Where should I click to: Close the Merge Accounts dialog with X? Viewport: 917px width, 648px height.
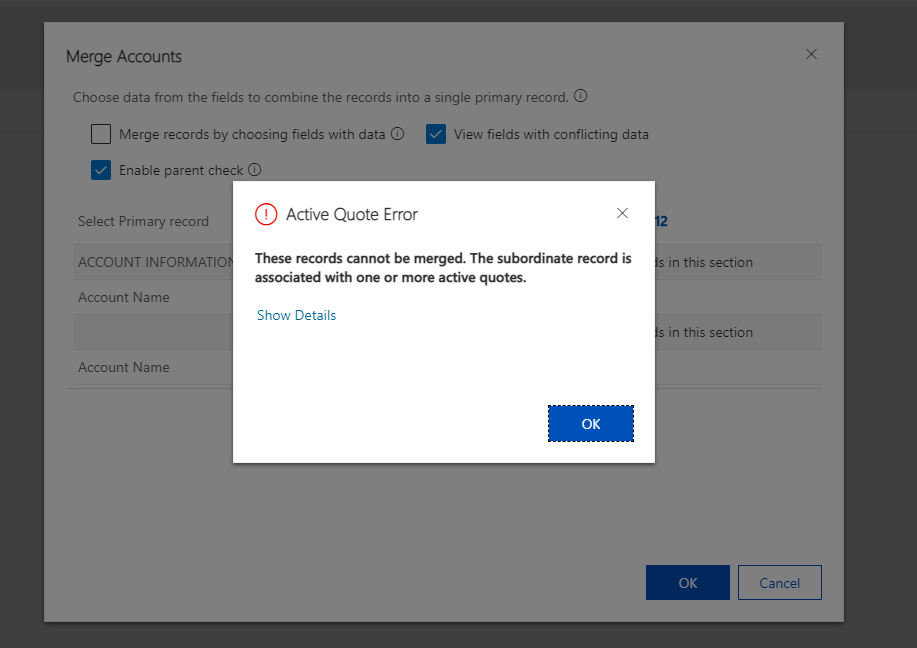pos(811,54)
